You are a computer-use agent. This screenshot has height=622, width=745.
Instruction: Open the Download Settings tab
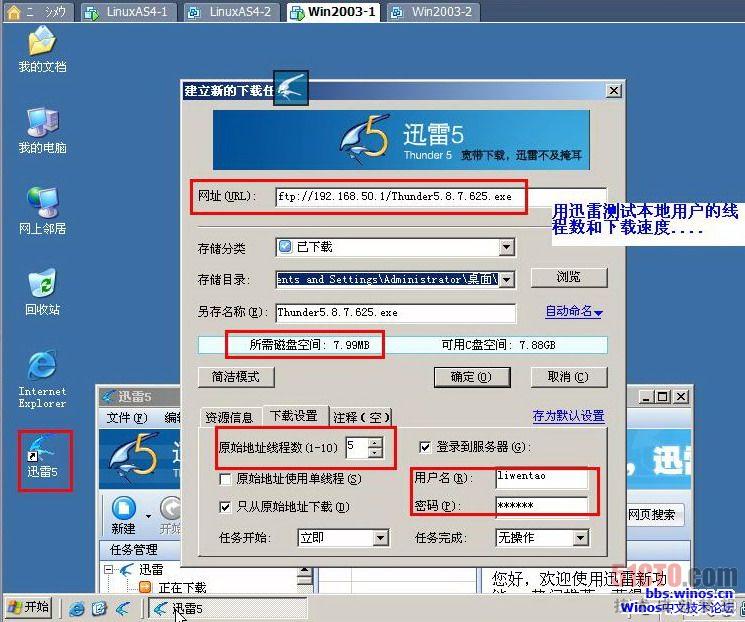[294, 416]
